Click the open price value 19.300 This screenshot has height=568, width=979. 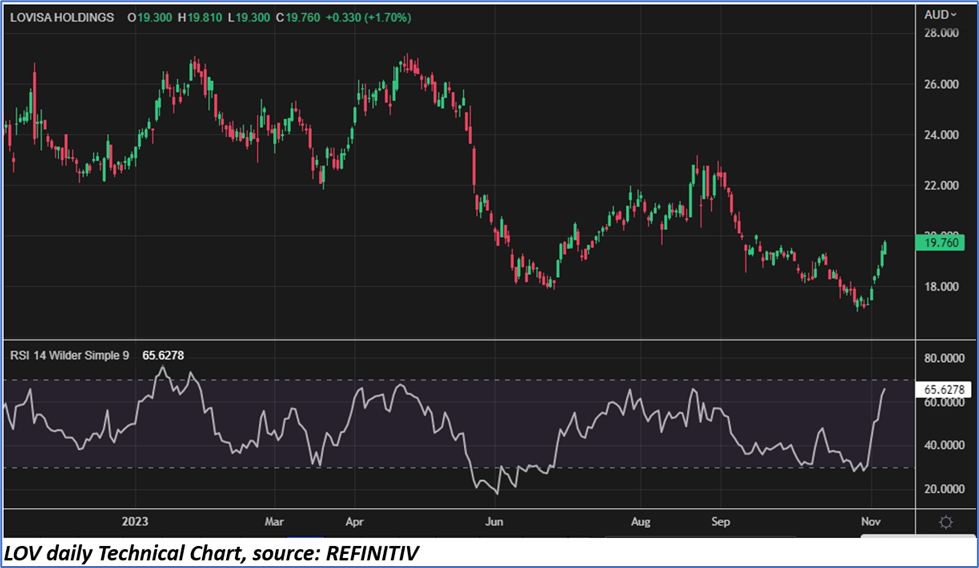click(154, 17)
